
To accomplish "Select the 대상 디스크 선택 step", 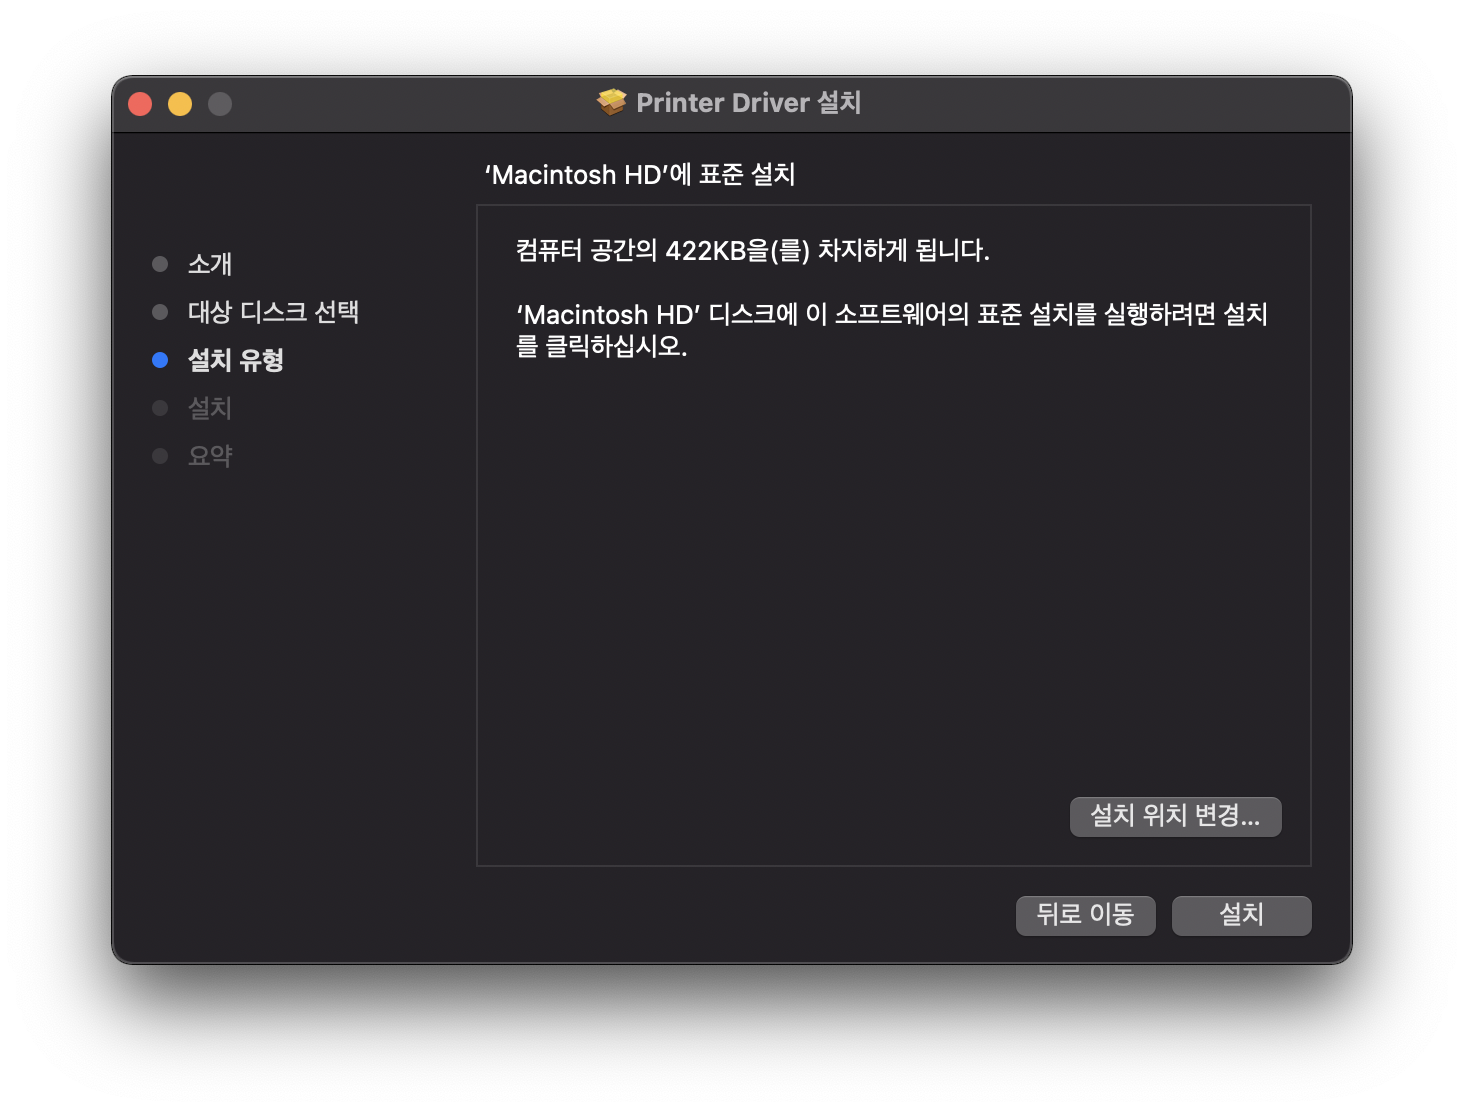I will pos(273,312).
